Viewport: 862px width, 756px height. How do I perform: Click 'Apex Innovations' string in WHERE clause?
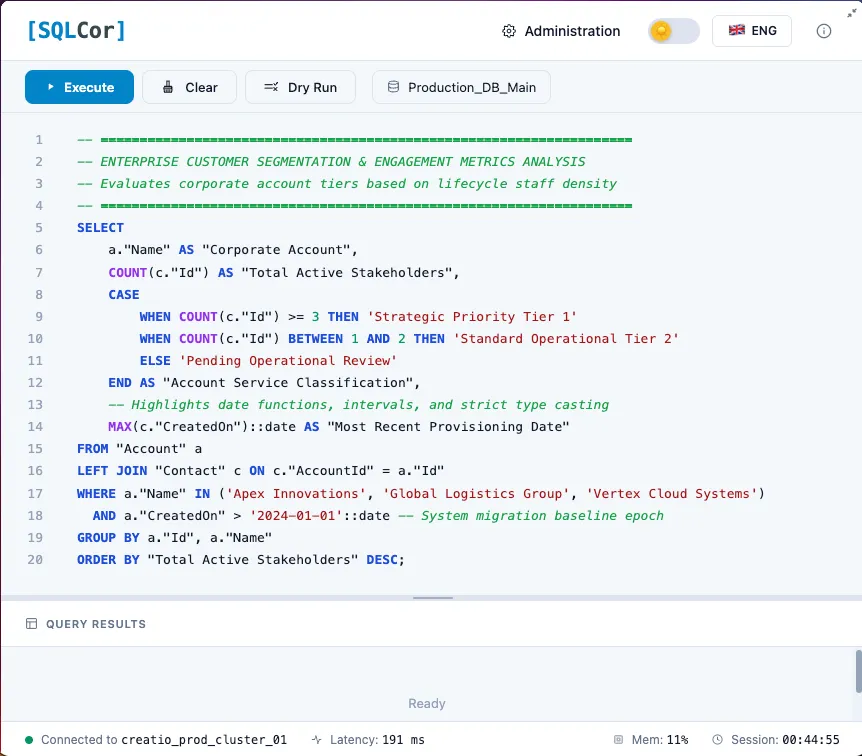coord(296,494)
